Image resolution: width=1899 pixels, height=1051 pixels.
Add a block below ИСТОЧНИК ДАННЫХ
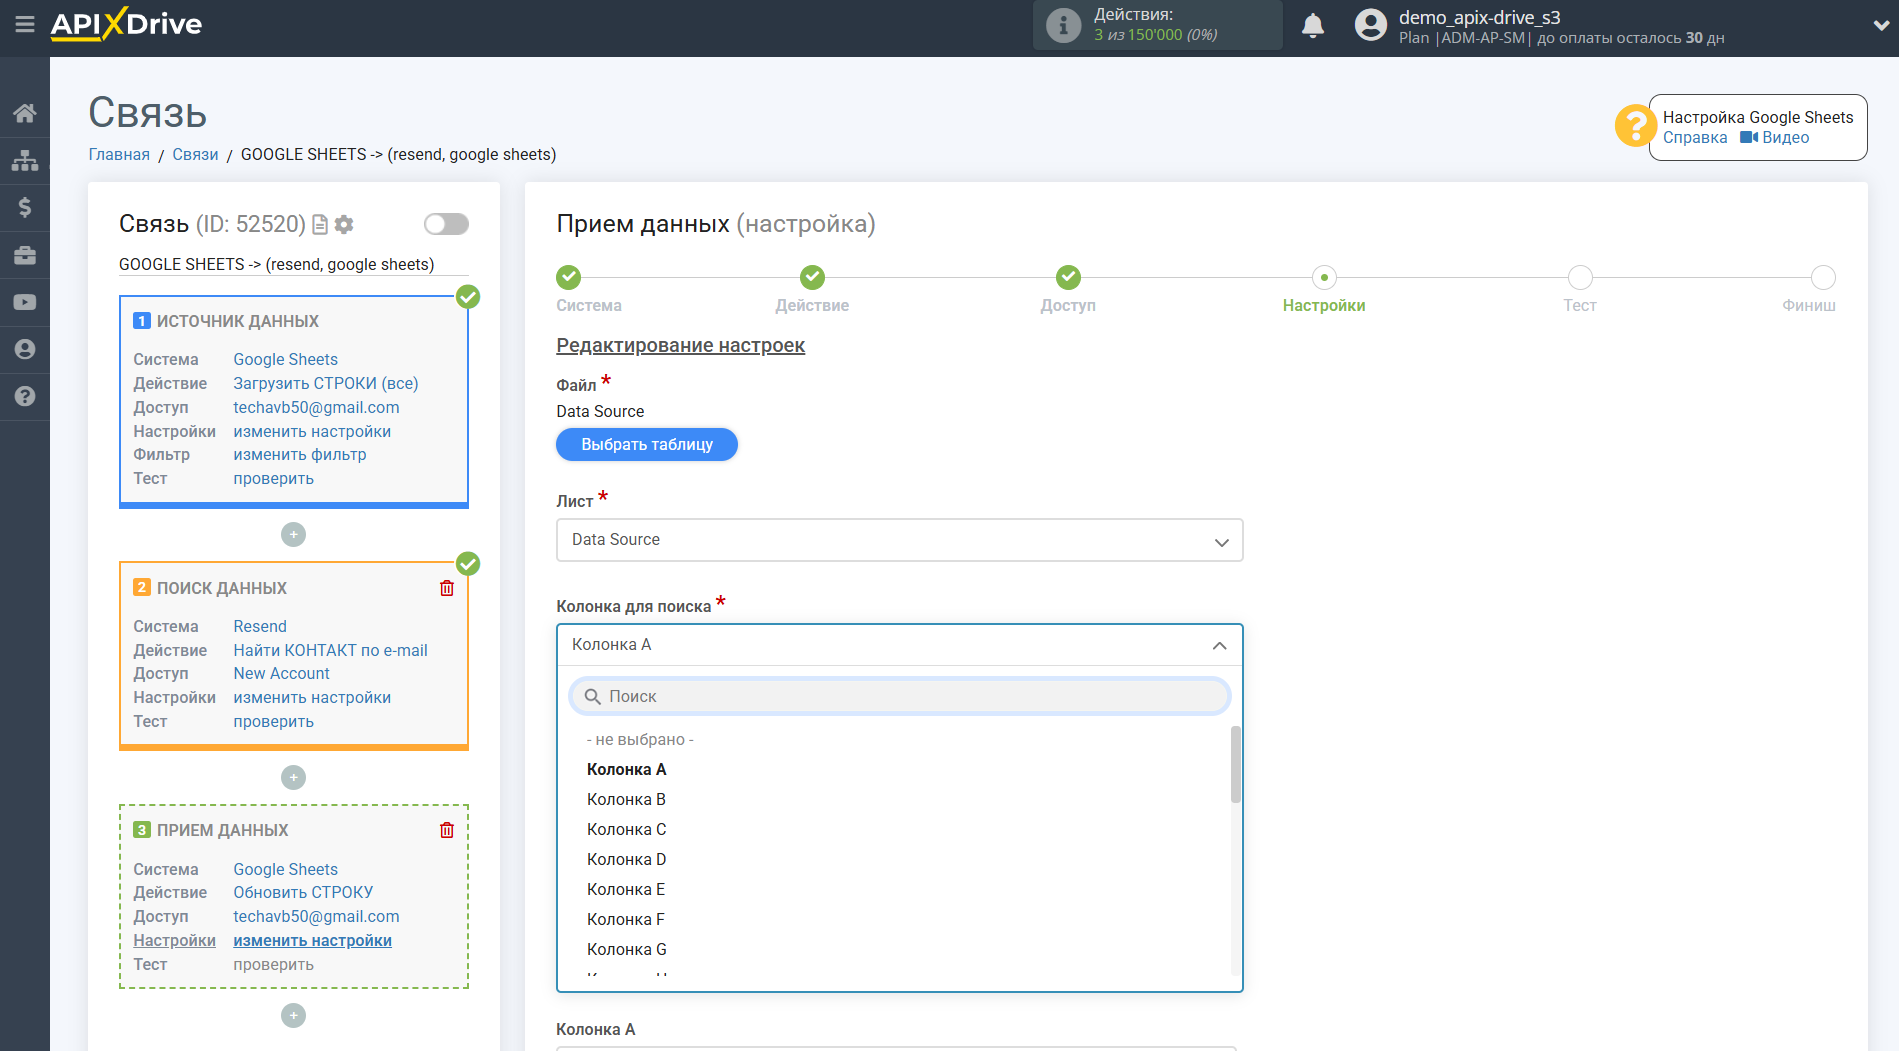(293, 535)
